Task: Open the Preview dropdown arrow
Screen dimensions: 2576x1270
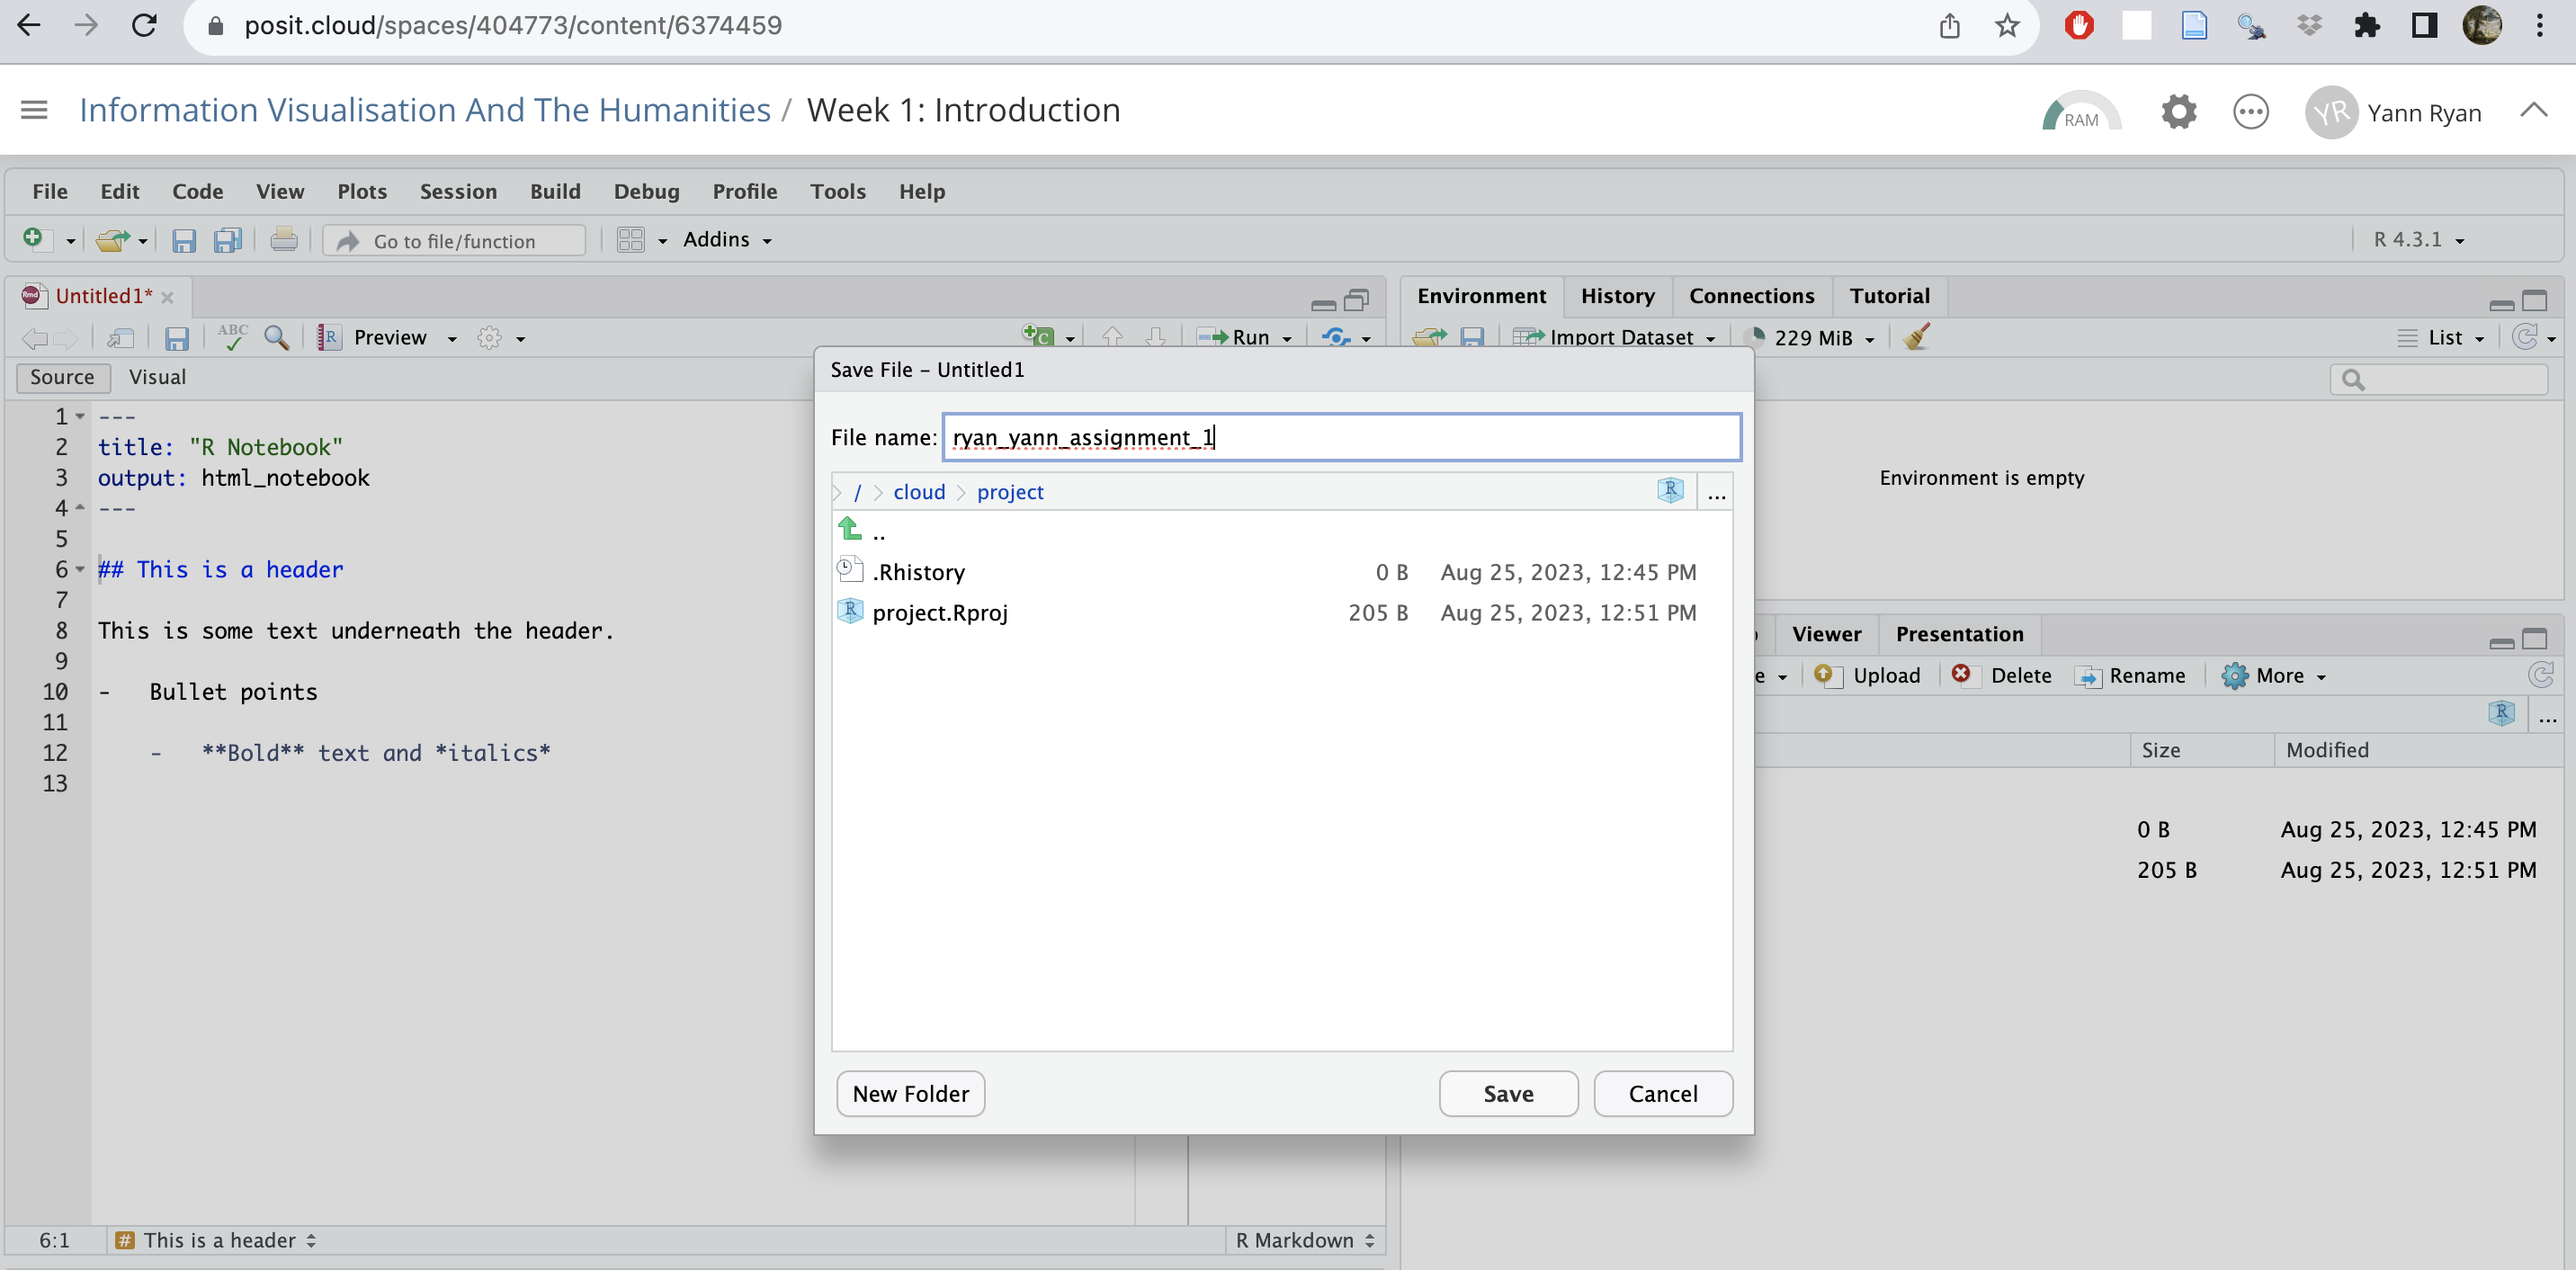Action: [x=452, y=339]
